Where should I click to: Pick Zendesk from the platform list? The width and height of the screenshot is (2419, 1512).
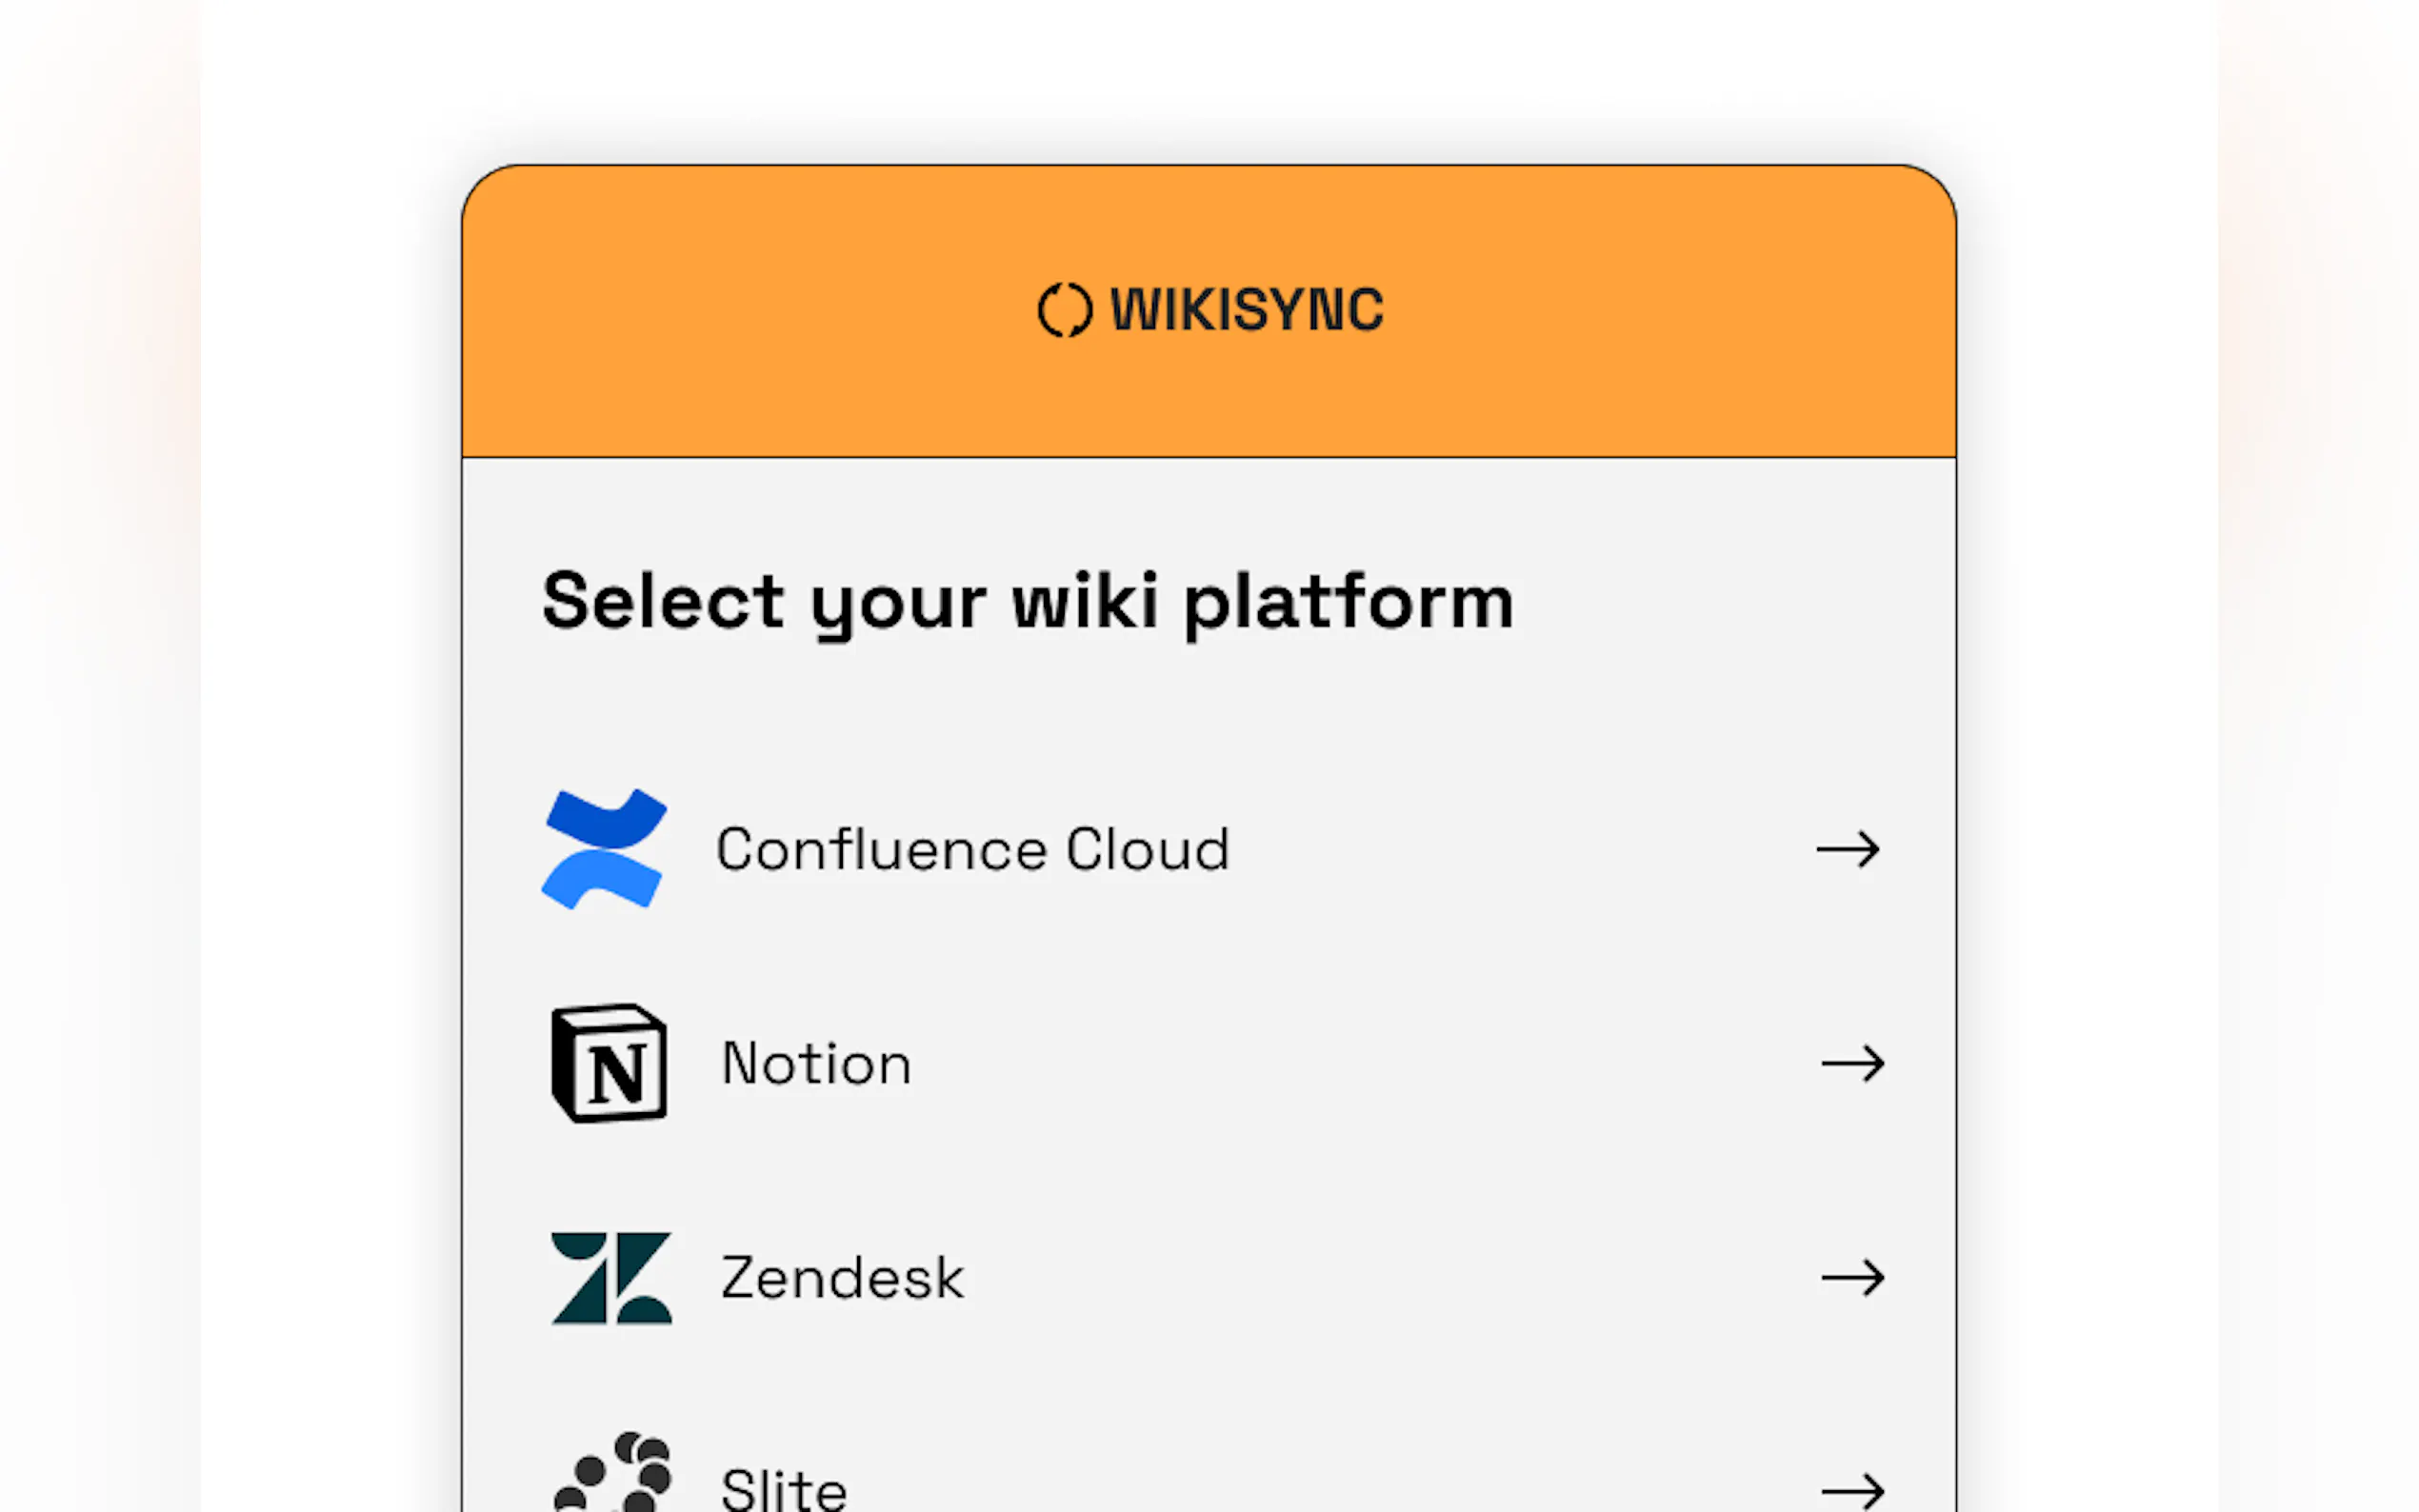[1852, 1278]
